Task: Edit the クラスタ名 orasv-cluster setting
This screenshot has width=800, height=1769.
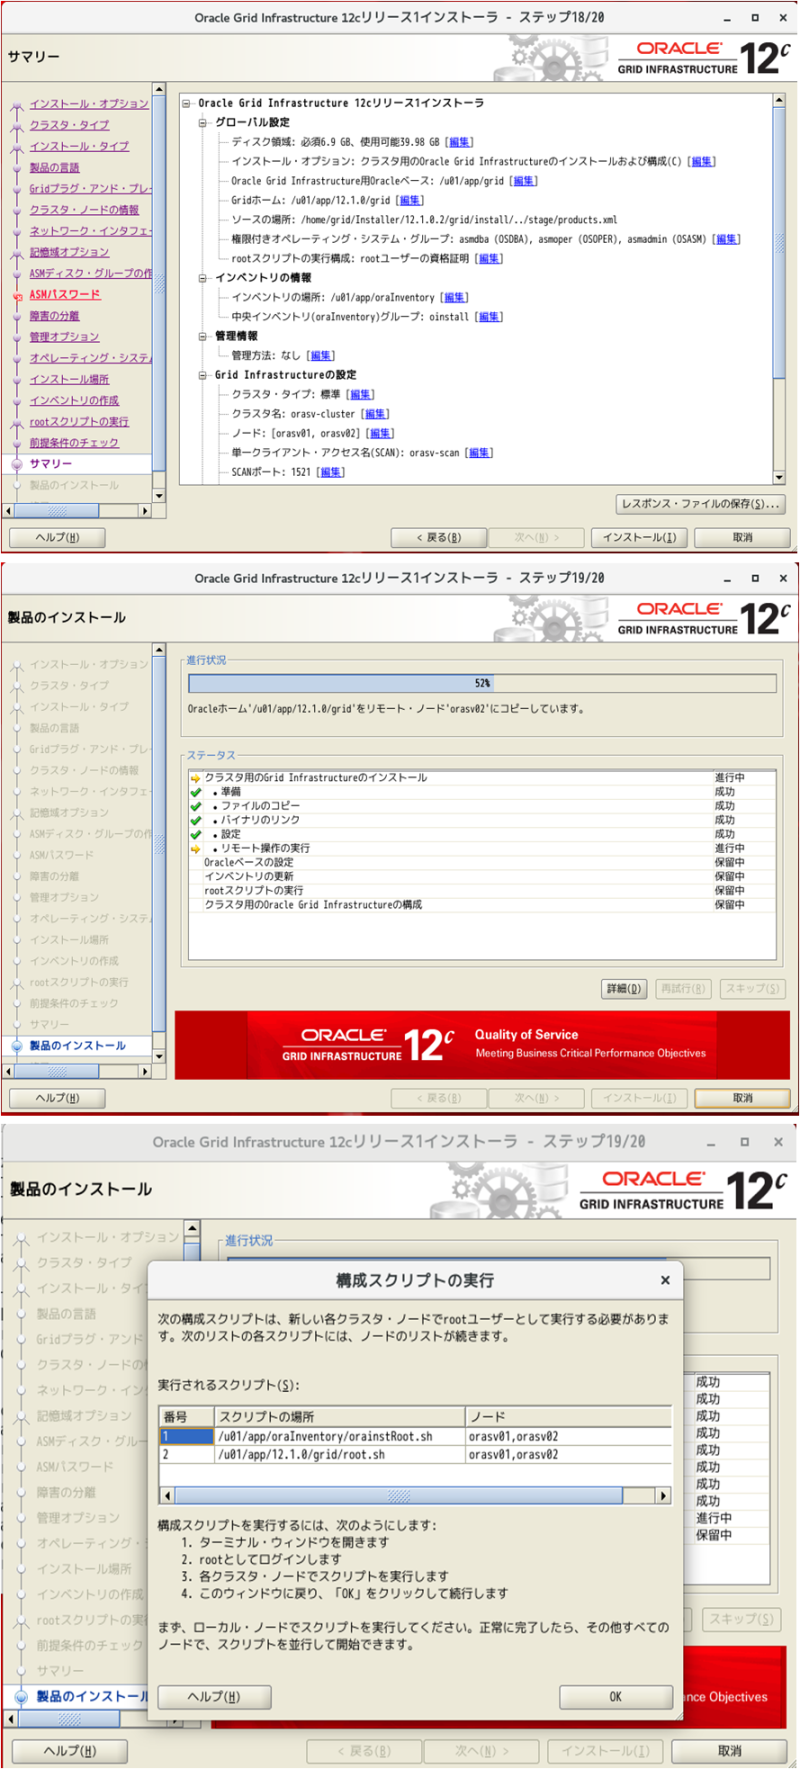Action: coord(376,414)
